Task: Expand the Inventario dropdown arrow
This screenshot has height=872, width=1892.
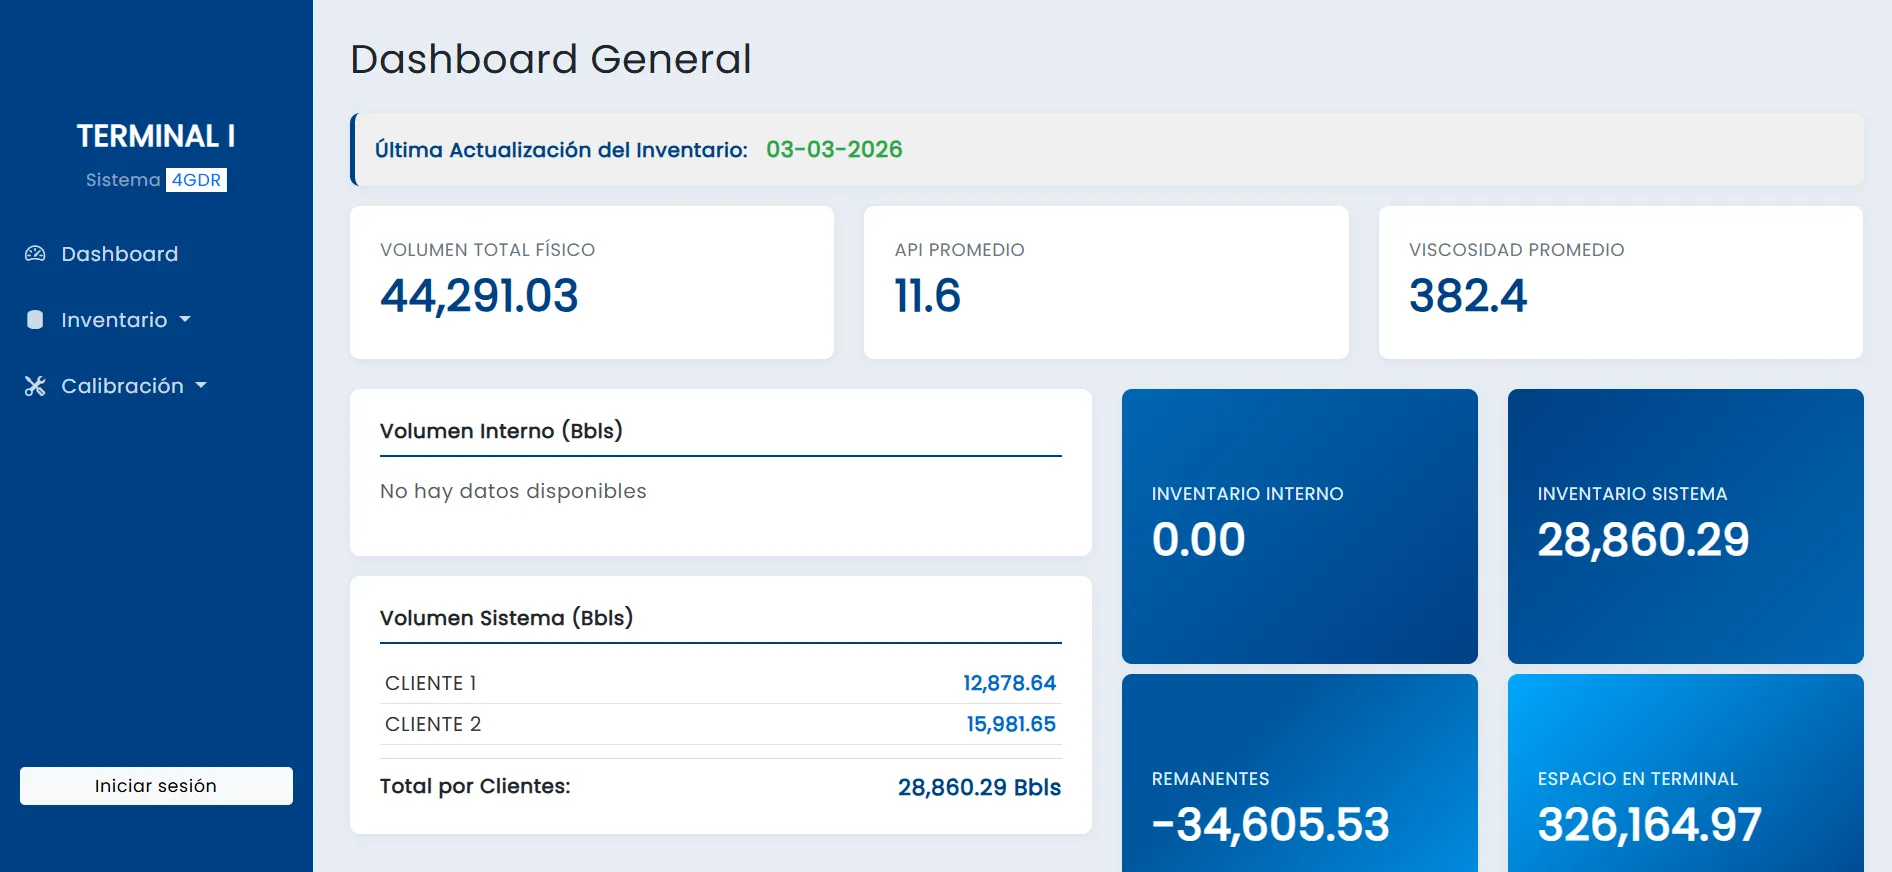Action: [185, 320]
